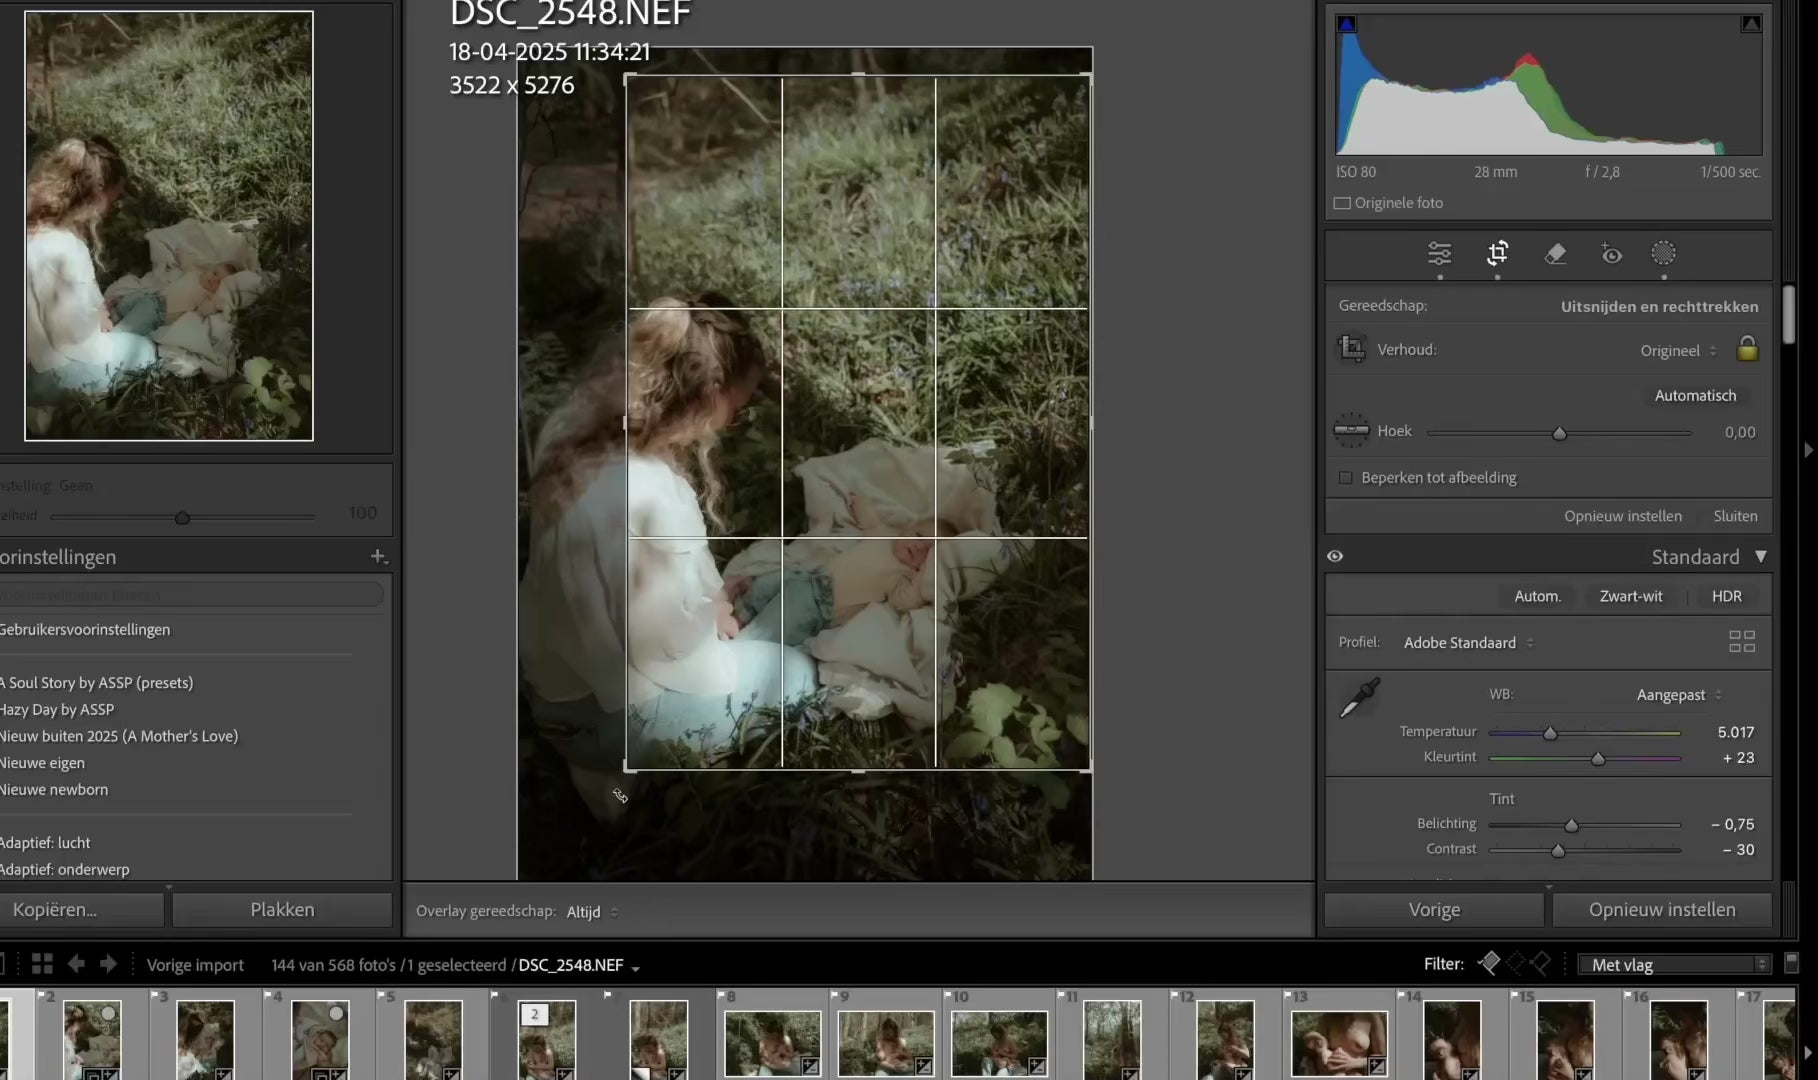
Task: Enable the Originele foto checkbox
Action: pos(1343,203)
